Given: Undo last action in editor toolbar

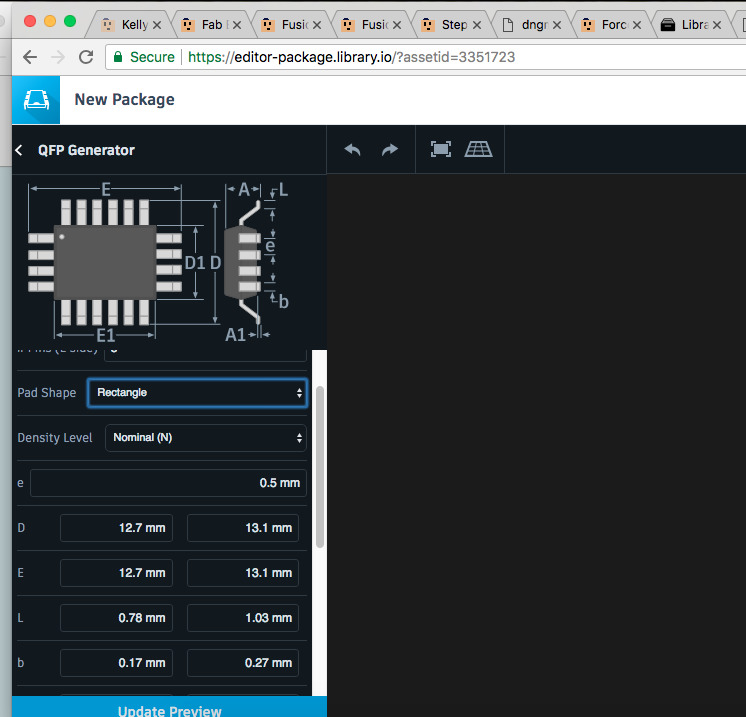Looking at the screenshot, I should [353, 150].
